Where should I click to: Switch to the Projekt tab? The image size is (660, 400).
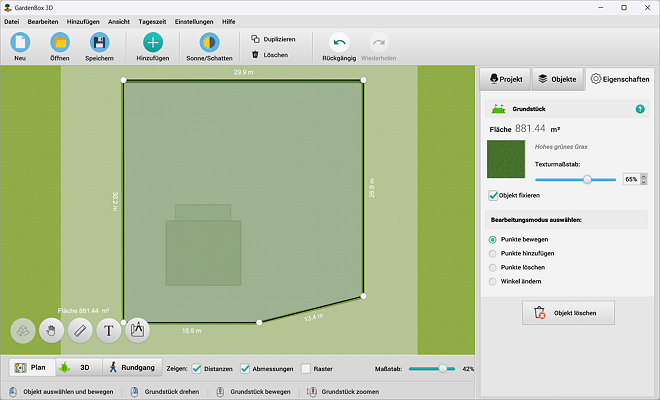coord(506,79)
